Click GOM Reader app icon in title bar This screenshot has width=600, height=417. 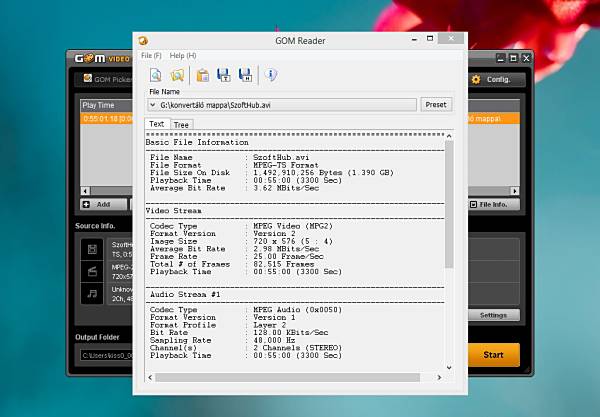(x=143, y=41)
